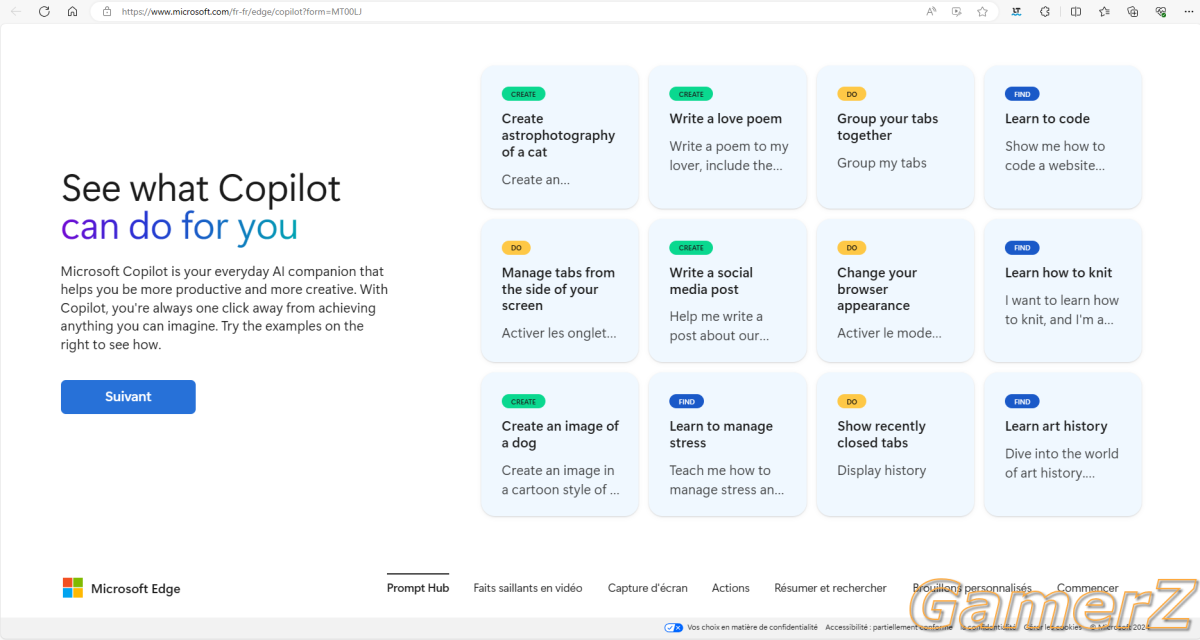1200x640 pixels.
Task: Go to the browser home page icon
Action: pyautogui.click(x=72, y=12)
